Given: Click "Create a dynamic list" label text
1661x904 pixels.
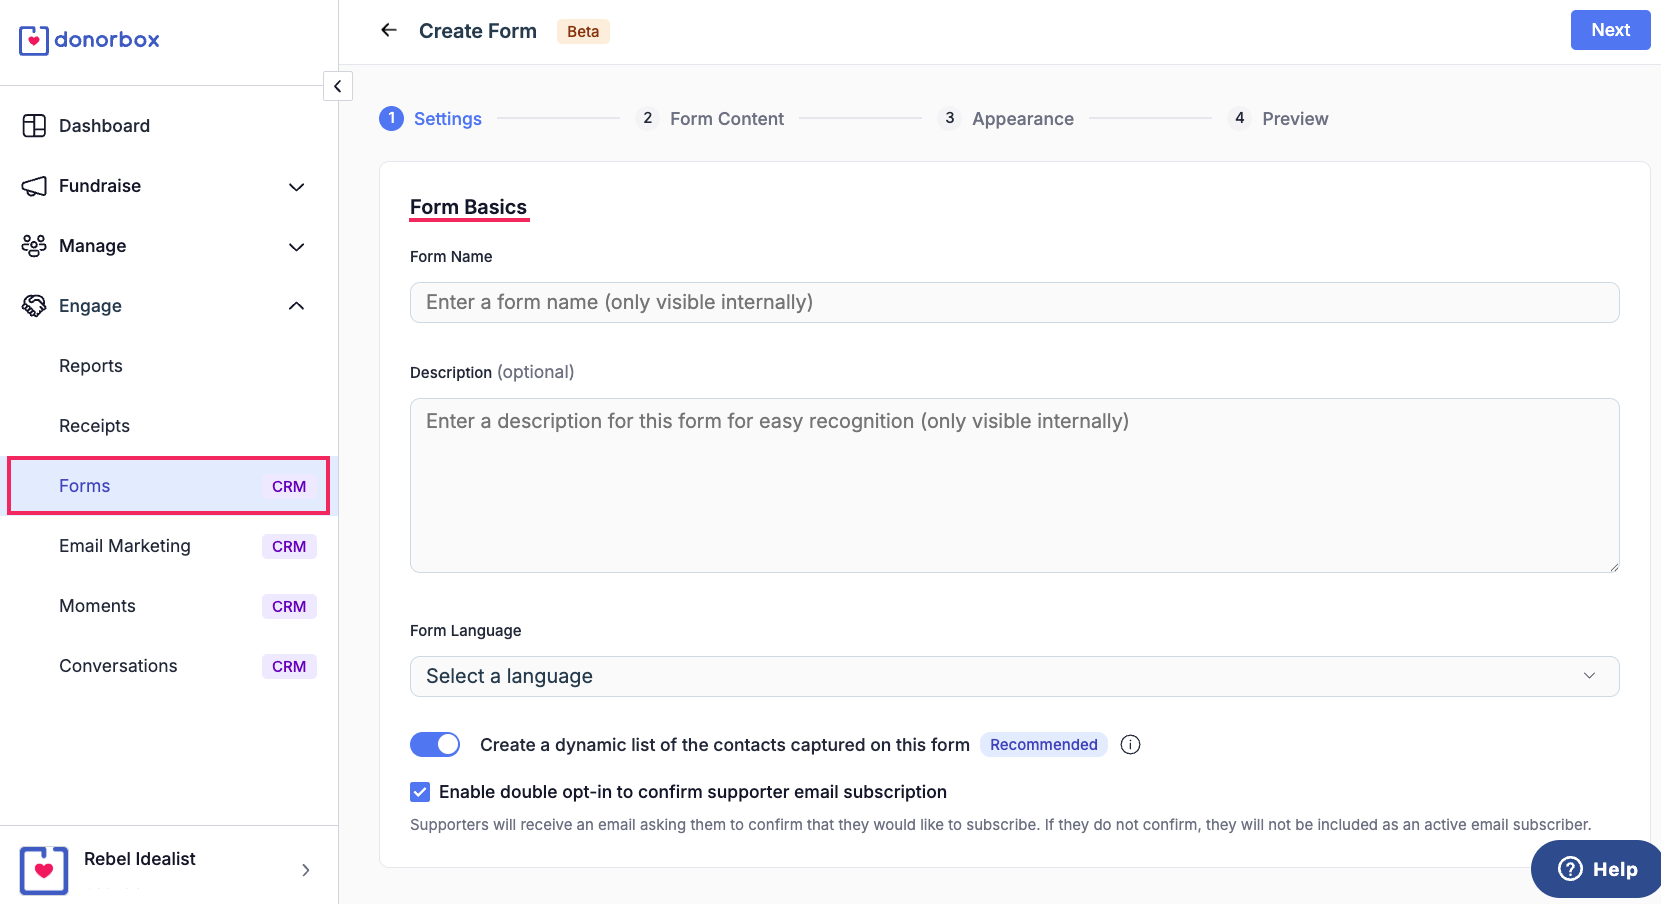Looking at the screenshot, I should click(x=725, y=745).
